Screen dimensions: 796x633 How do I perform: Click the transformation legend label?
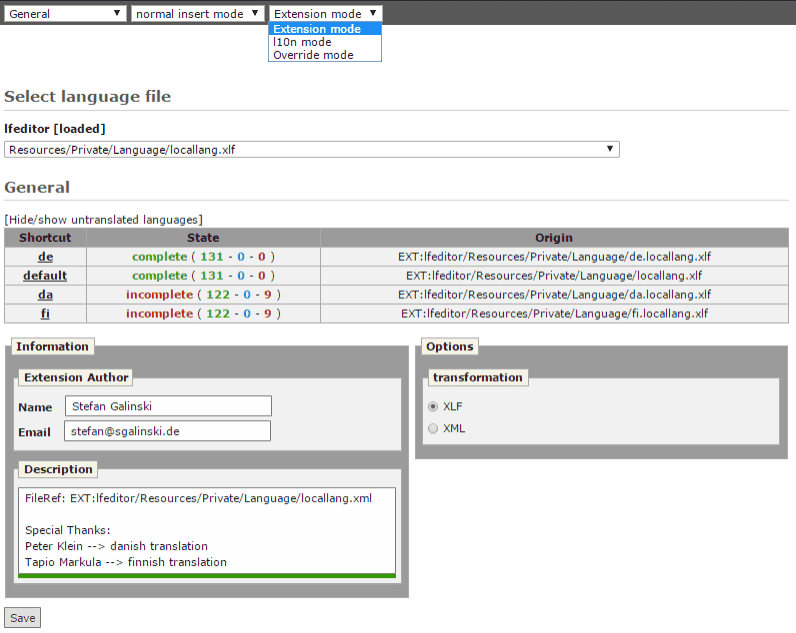pyautogui.click(x=478, y=377)
